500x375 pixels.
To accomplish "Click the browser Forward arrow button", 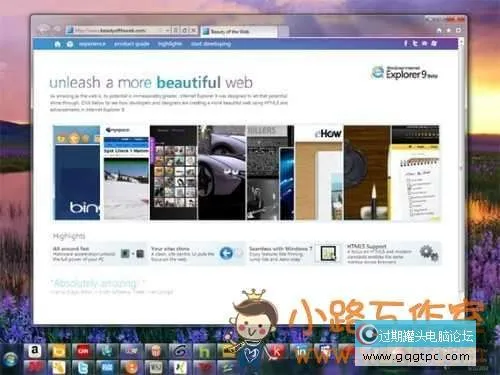I will pos(57,30).
